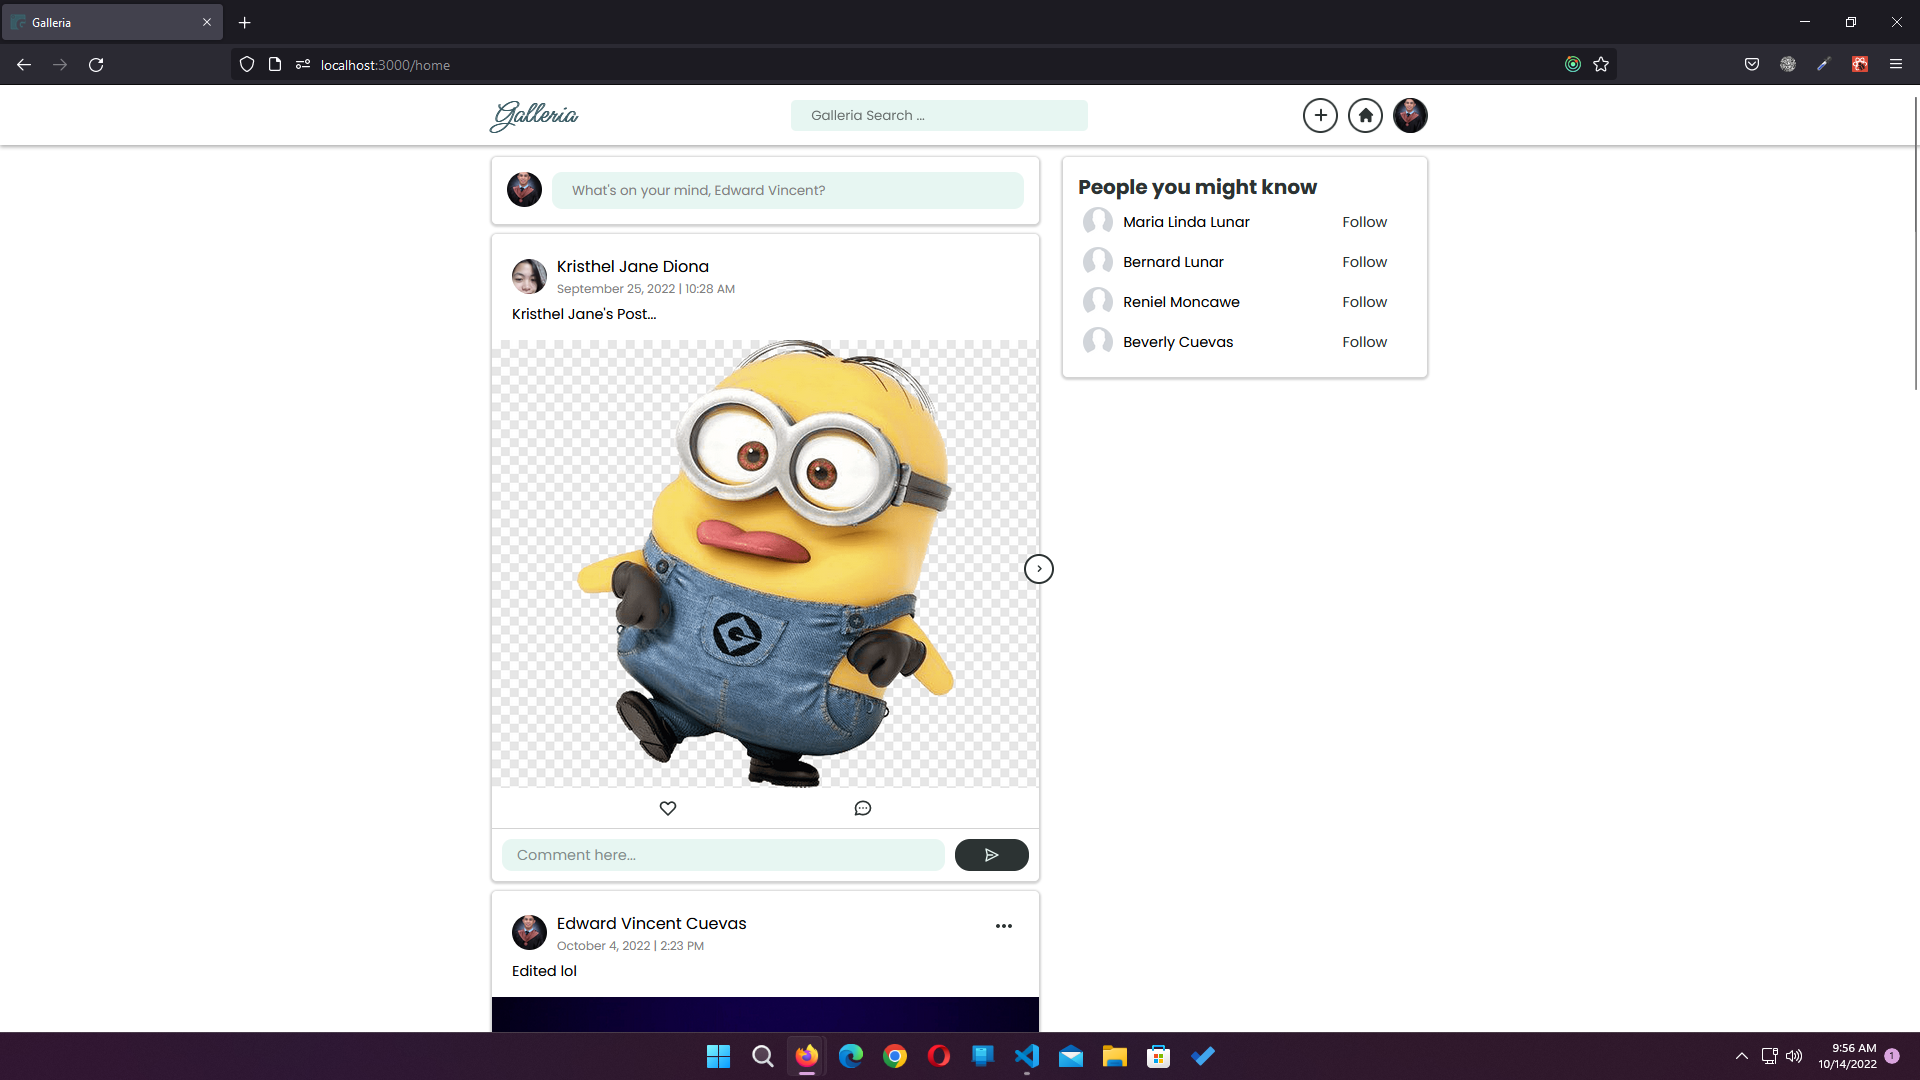1920x1080 pixels.
Task: Open three-dot menu on Edward's post
Action: point(1004,926)
